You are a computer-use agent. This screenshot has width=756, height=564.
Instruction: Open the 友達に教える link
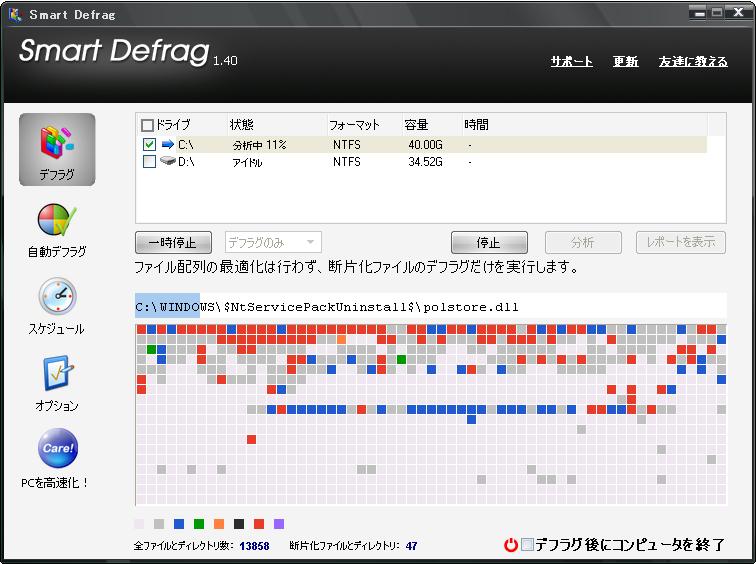coord(693,62)
